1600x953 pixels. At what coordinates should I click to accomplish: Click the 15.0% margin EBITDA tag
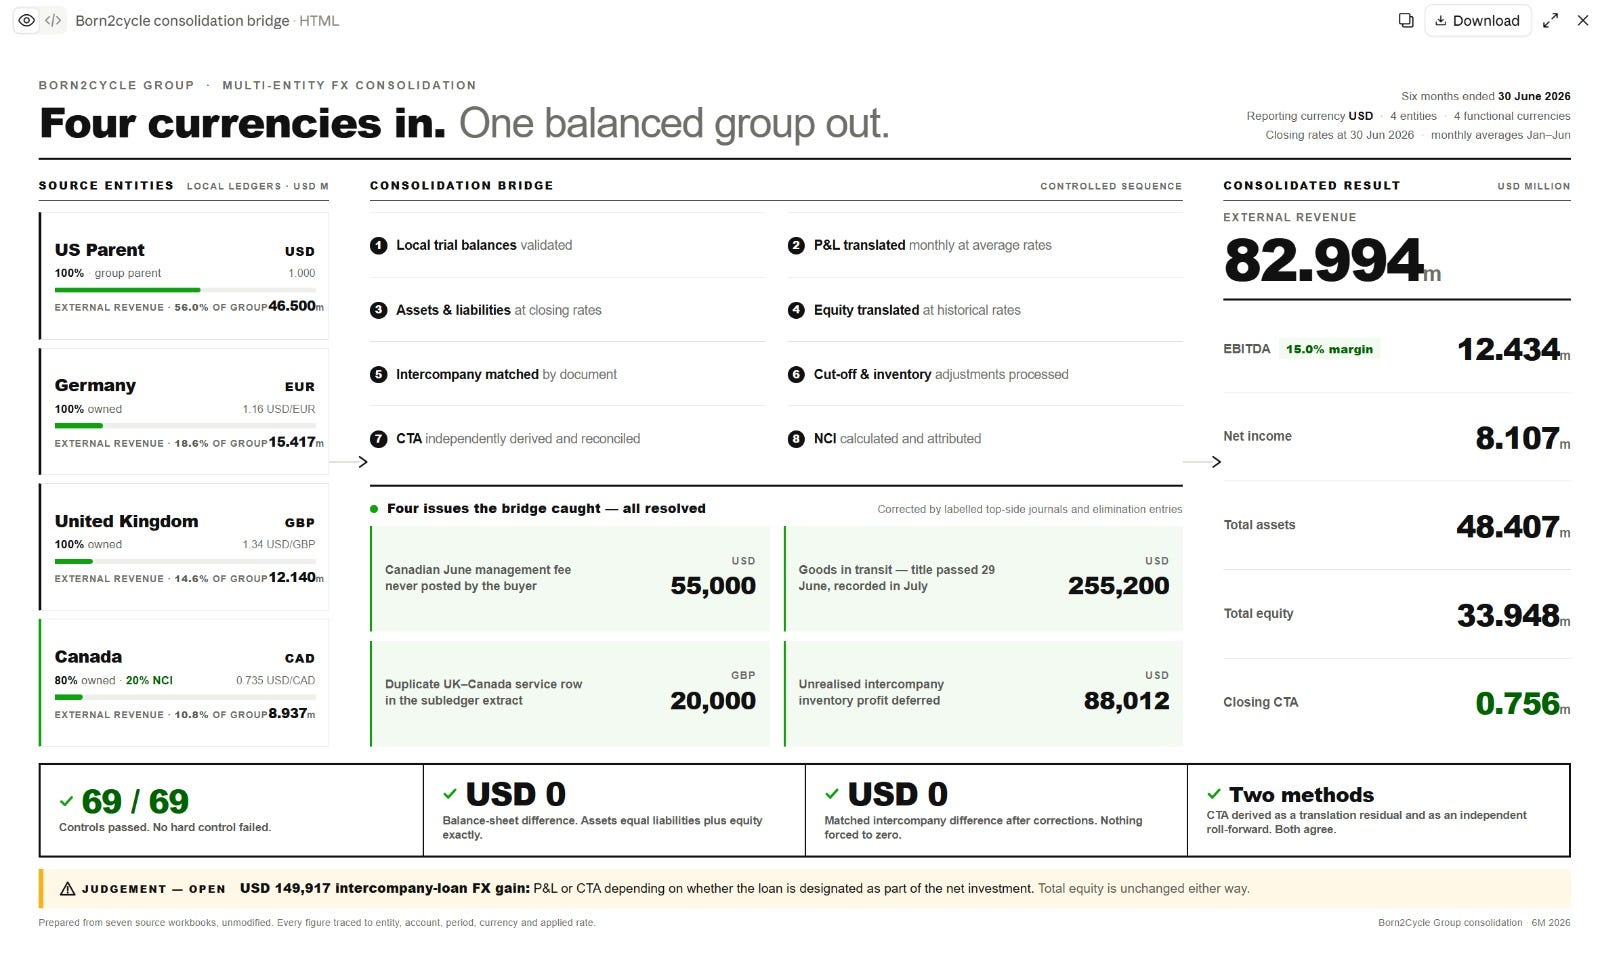1329,349
